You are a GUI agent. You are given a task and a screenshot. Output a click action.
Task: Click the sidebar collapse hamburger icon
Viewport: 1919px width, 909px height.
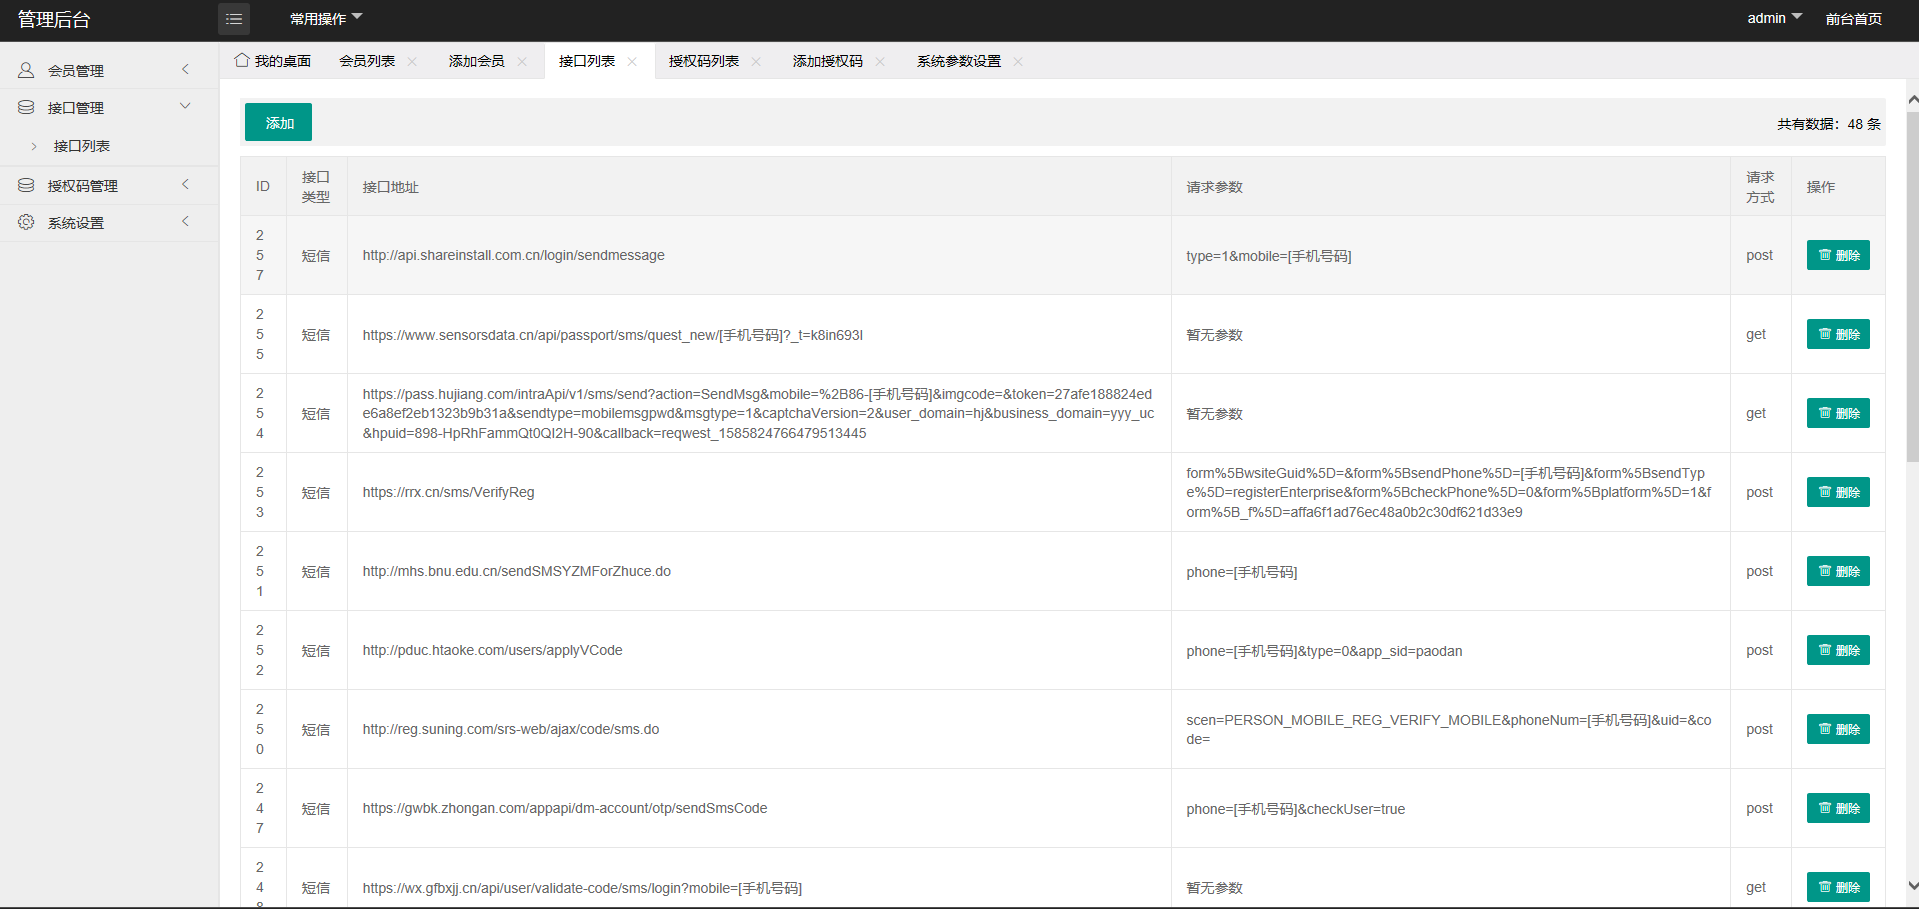click(233, 19)
